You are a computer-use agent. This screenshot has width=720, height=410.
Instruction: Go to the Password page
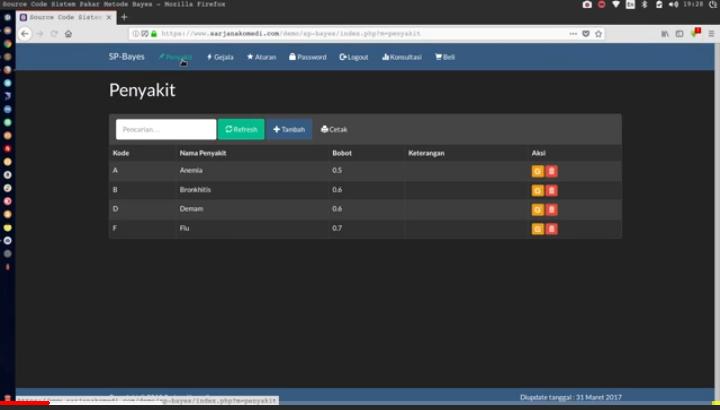click(x=308, y=57)
